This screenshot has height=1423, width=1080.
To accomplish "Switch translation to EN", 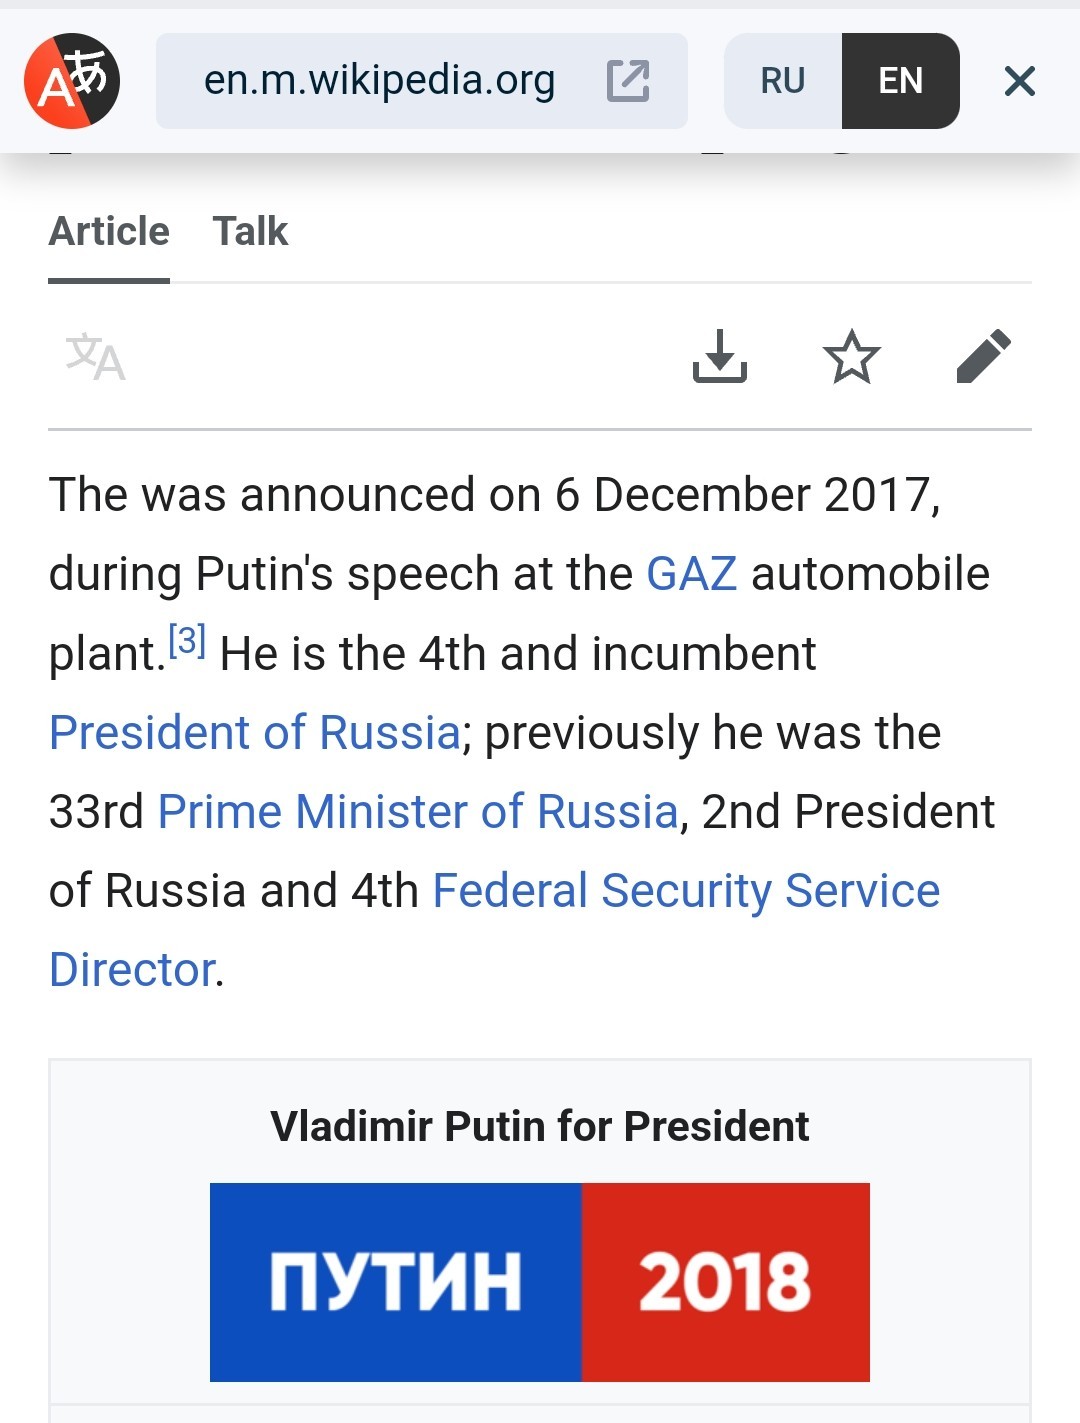I will [901, 81].
